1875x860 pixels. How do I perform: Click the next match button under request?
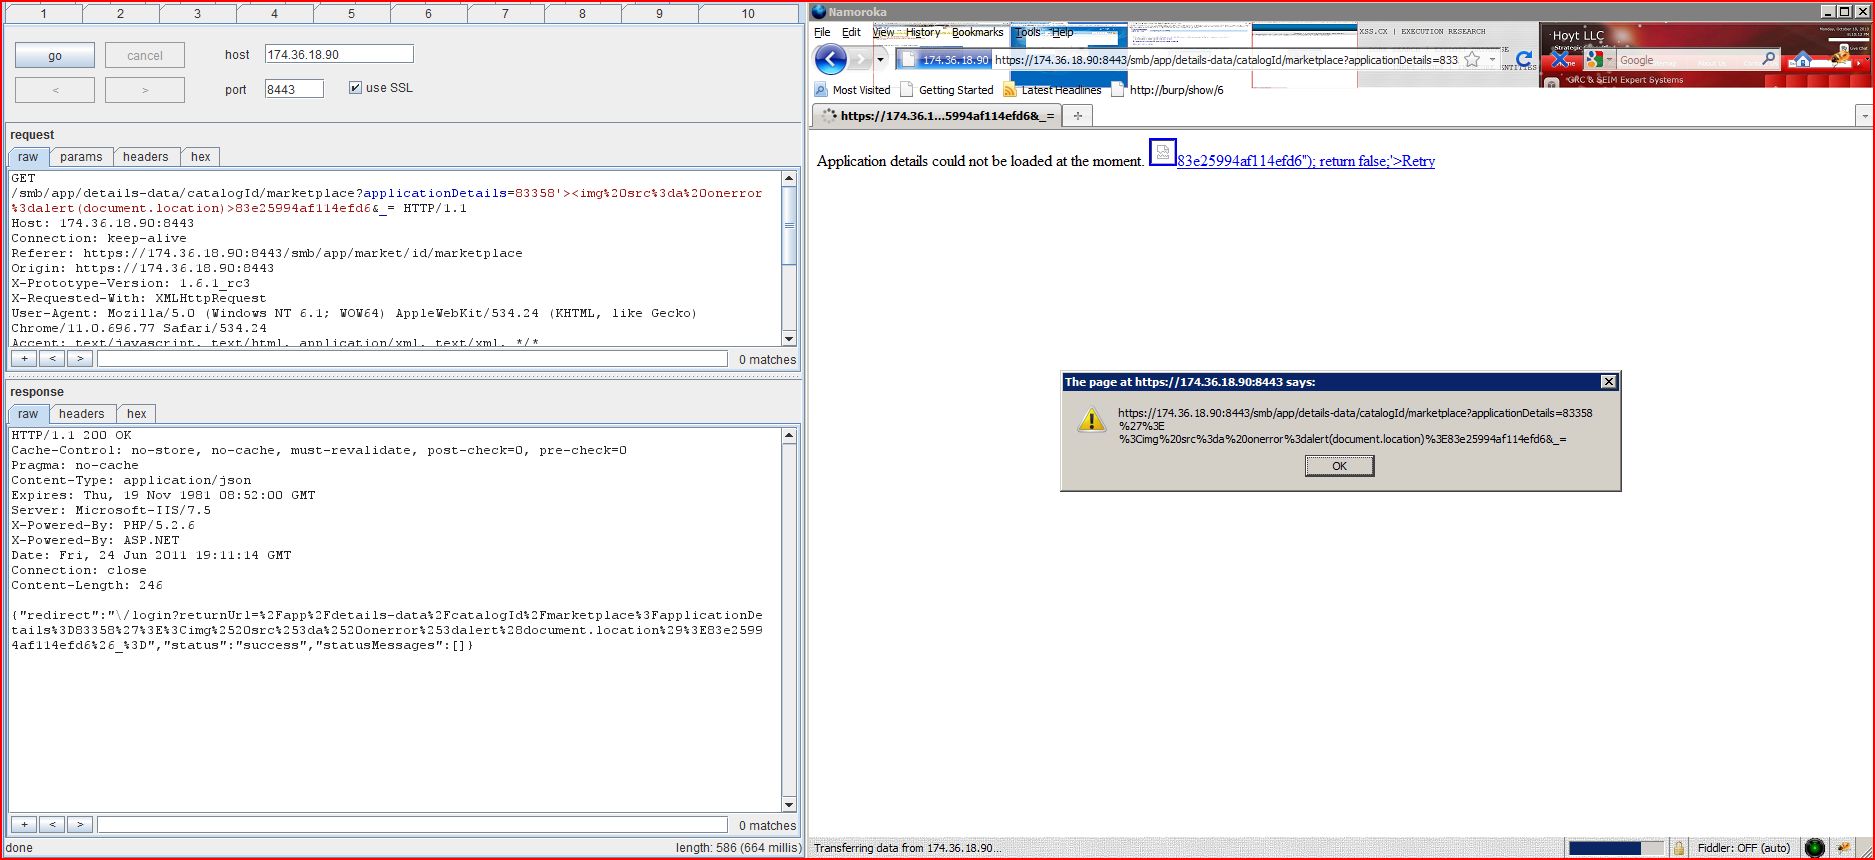(x=80, y=359)
